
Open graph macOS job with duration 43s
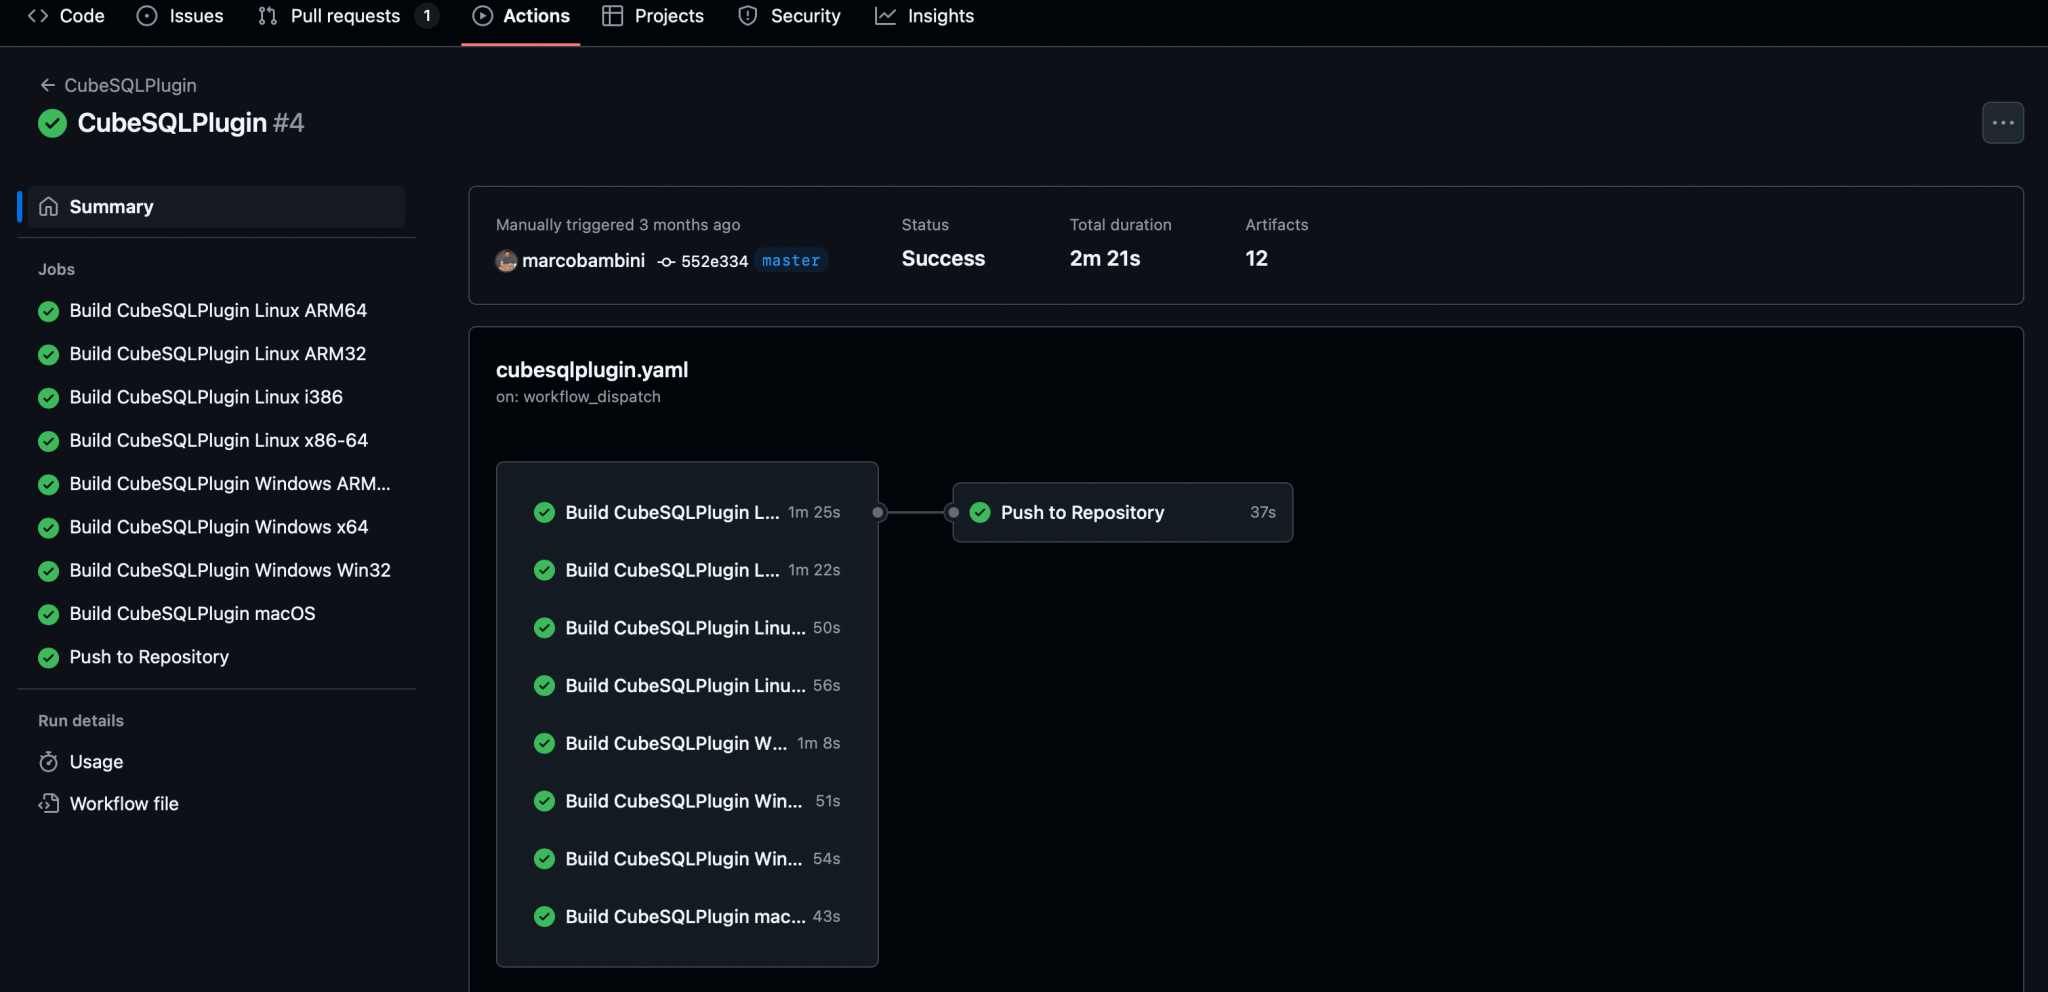(x=687, y=917)
